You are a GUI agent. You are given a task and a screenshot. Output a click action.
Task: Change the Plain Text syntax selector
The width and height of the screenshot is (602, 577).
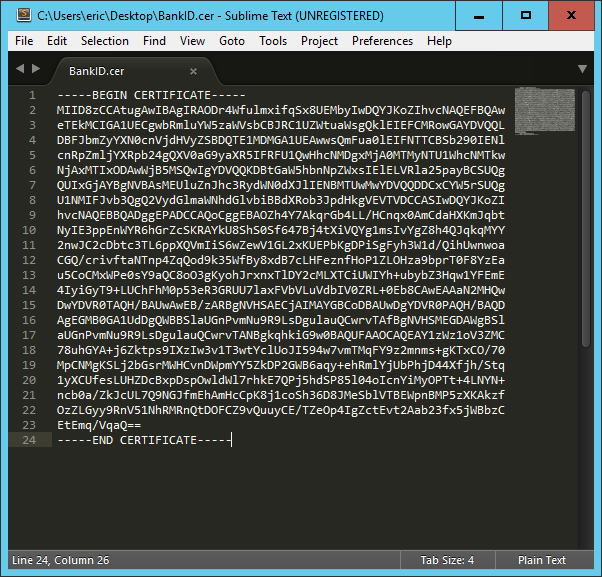542,560
